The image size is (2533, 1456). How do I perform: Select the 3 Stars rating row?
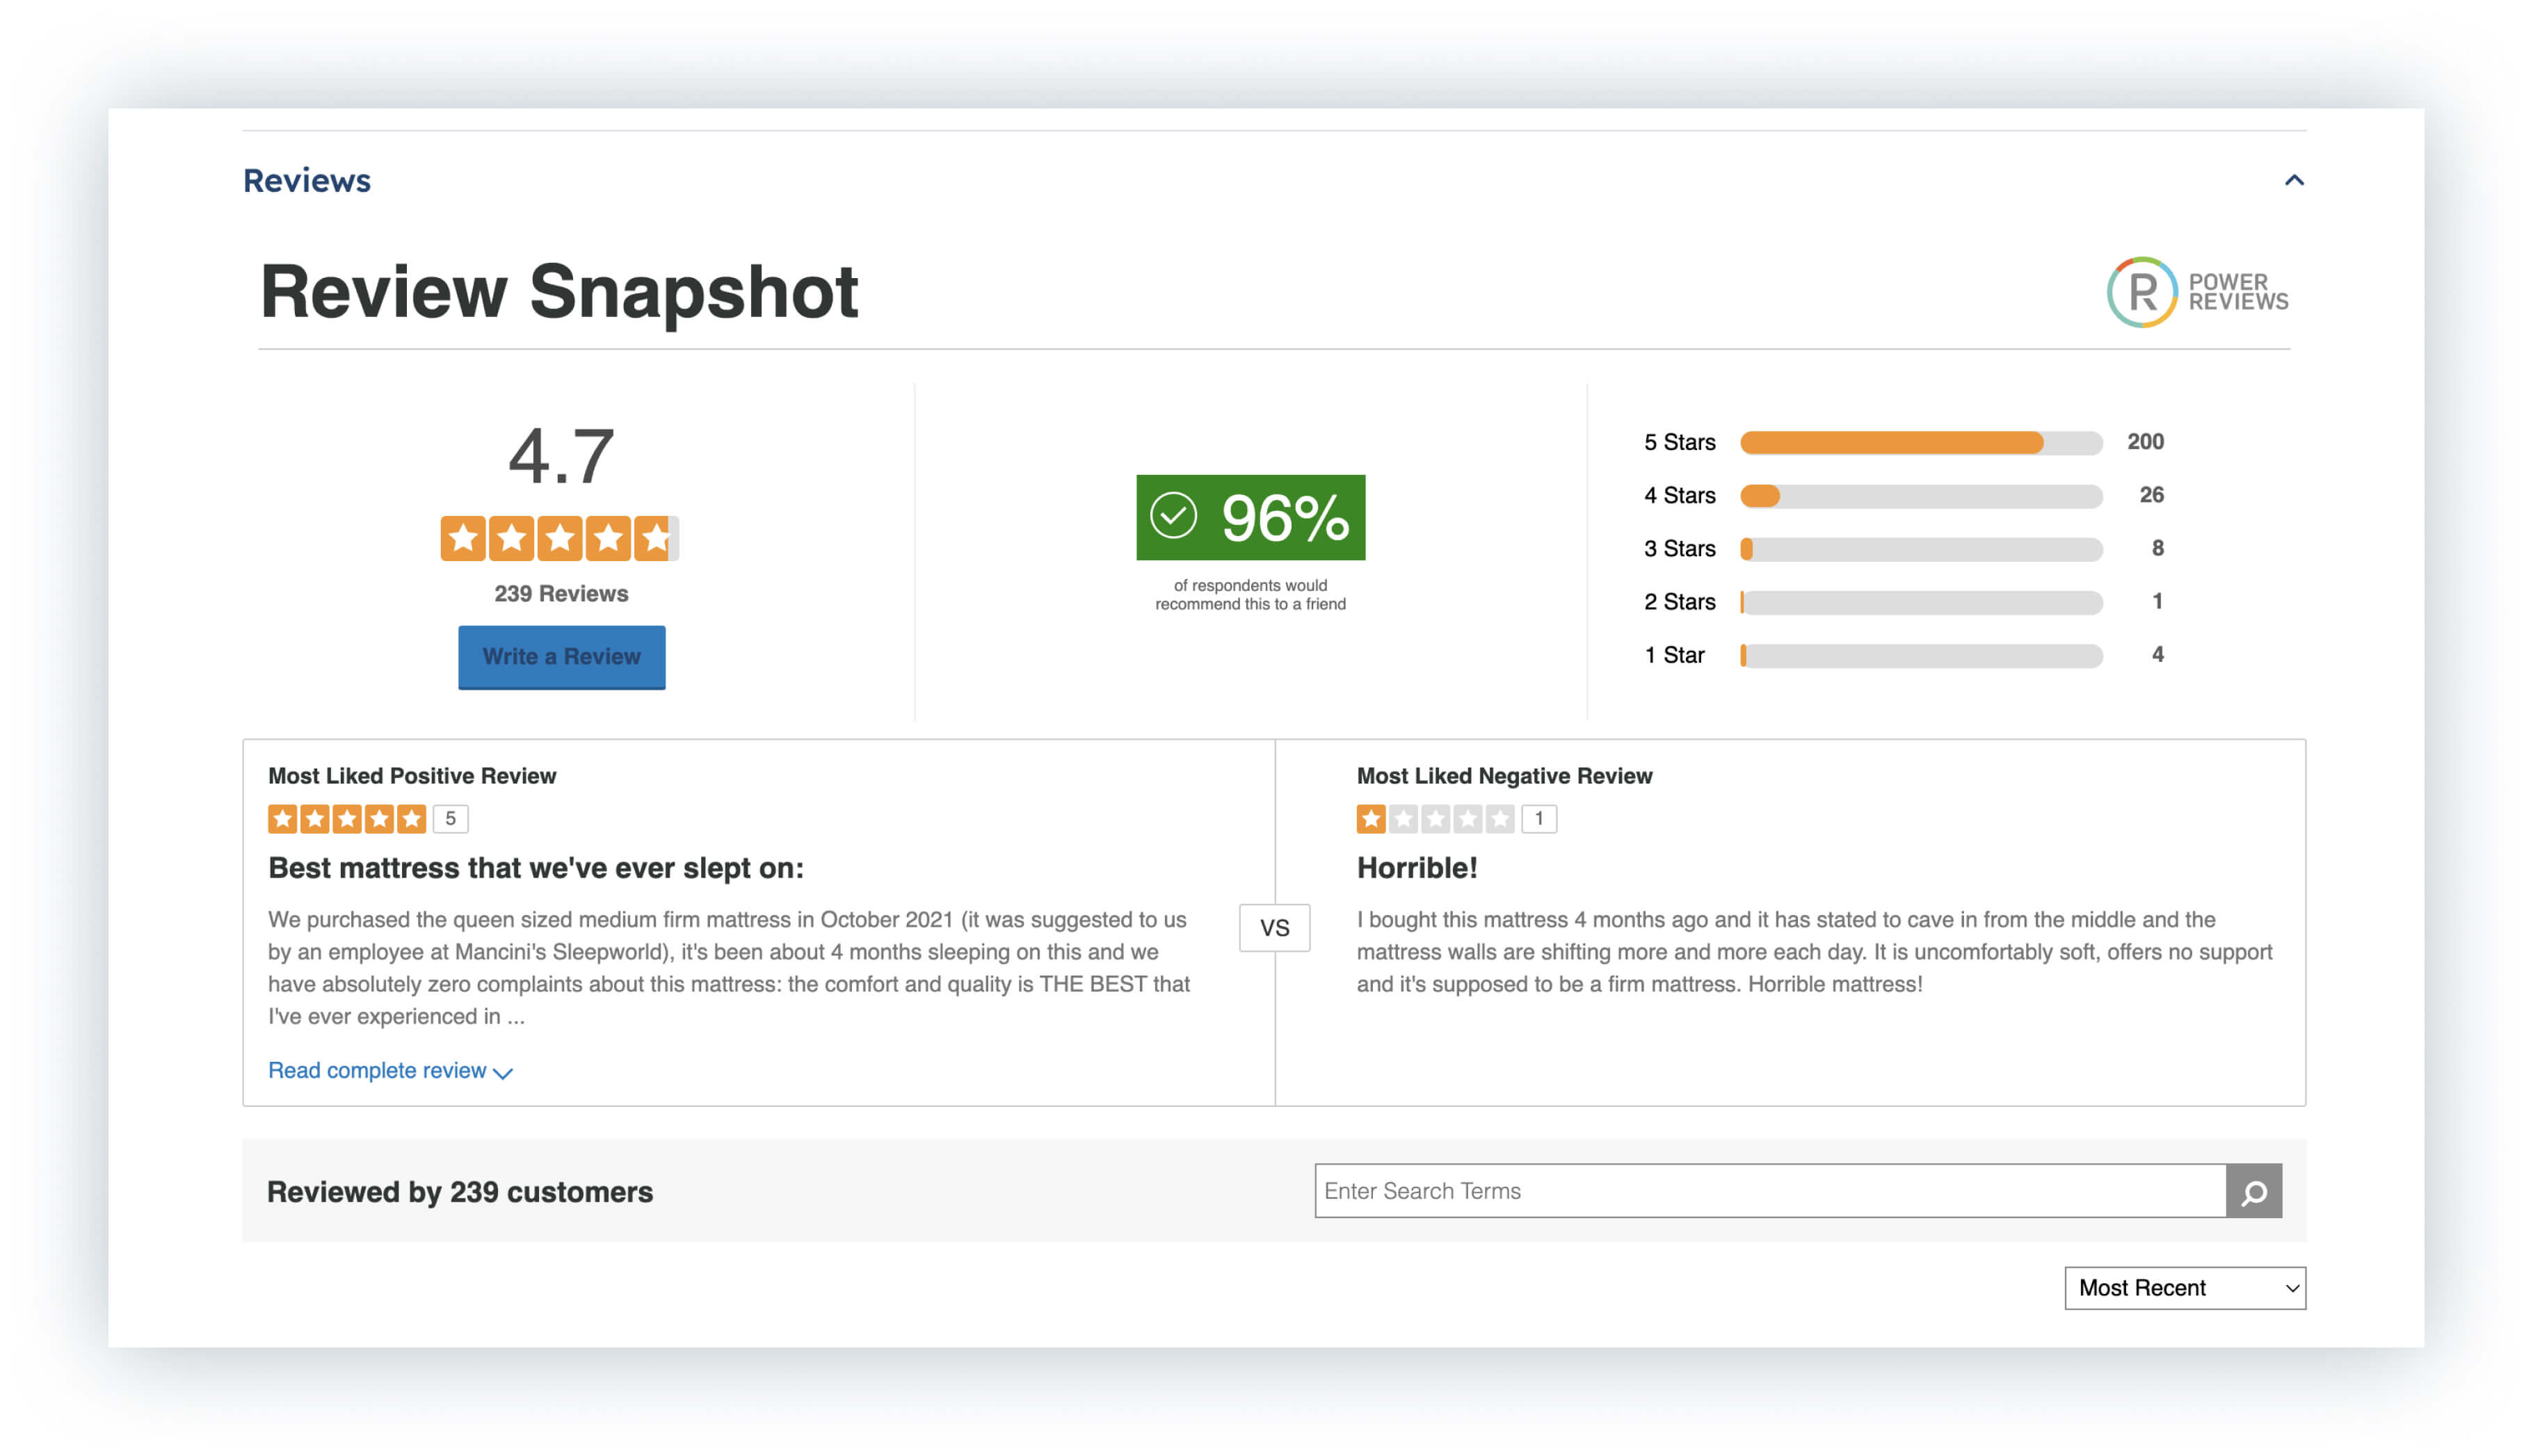[1920, 549]
